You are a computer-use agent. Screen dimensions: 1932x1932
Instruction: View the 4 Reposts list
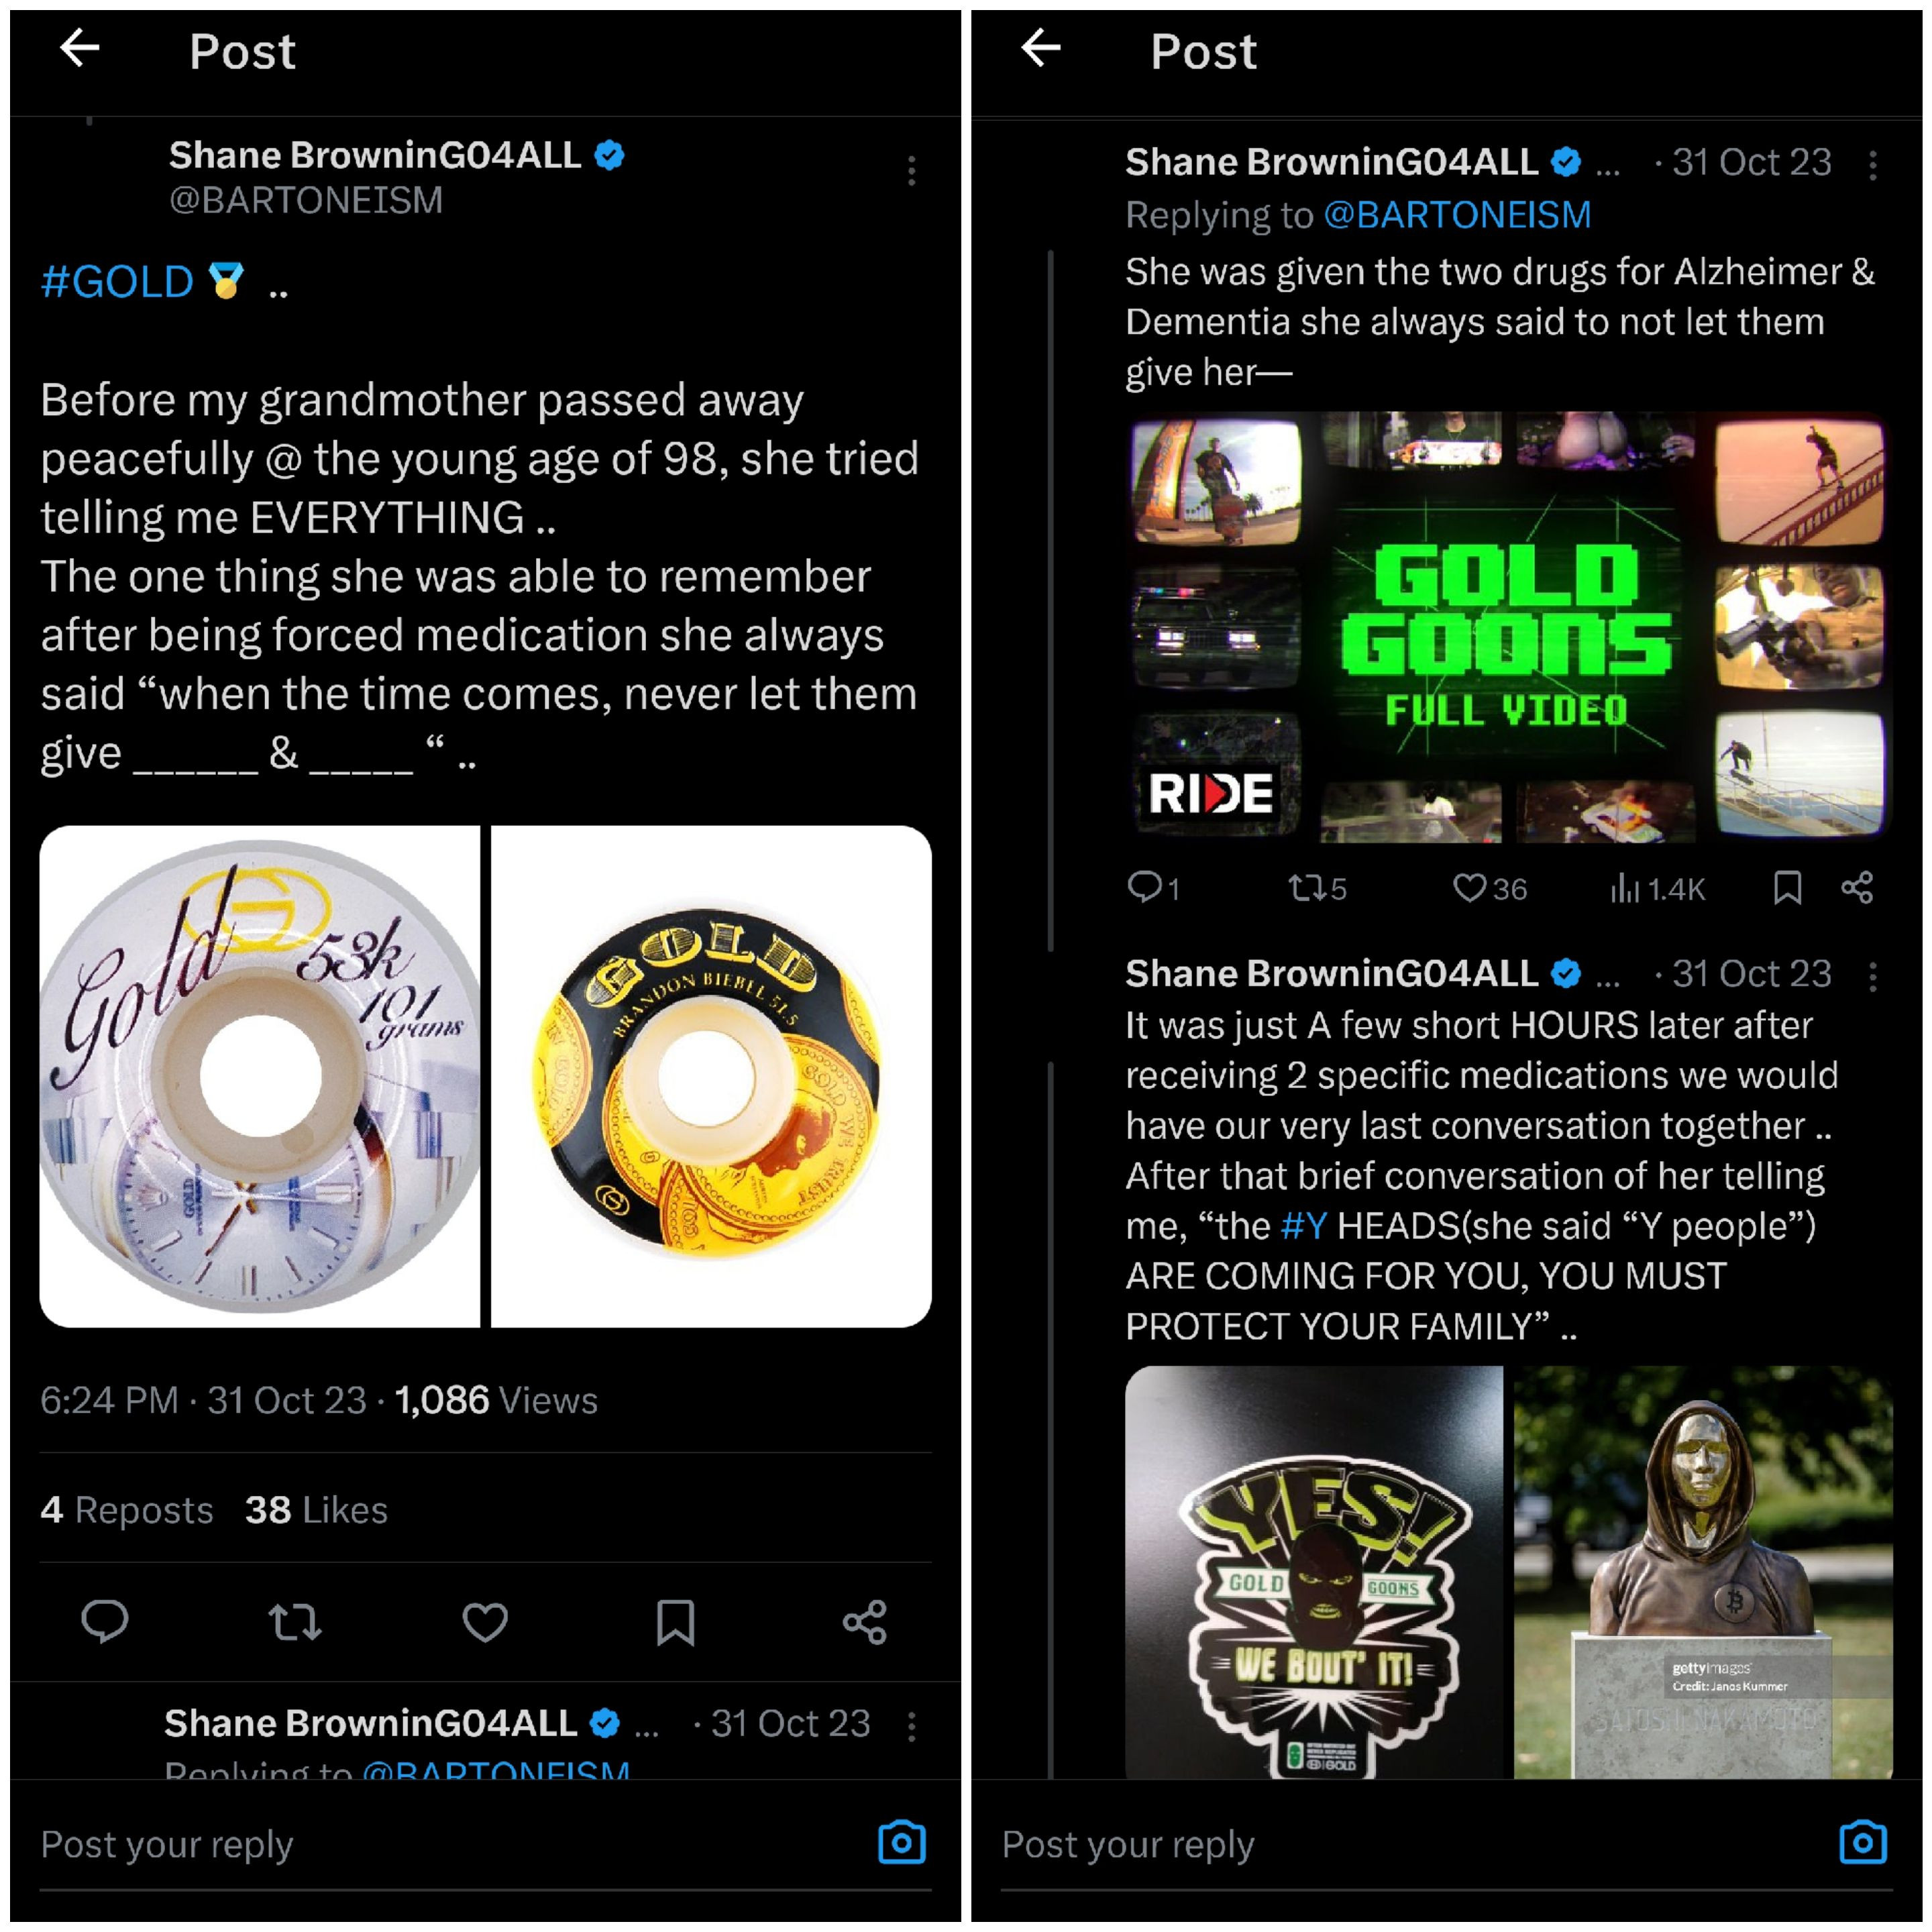coord(127,1510)
